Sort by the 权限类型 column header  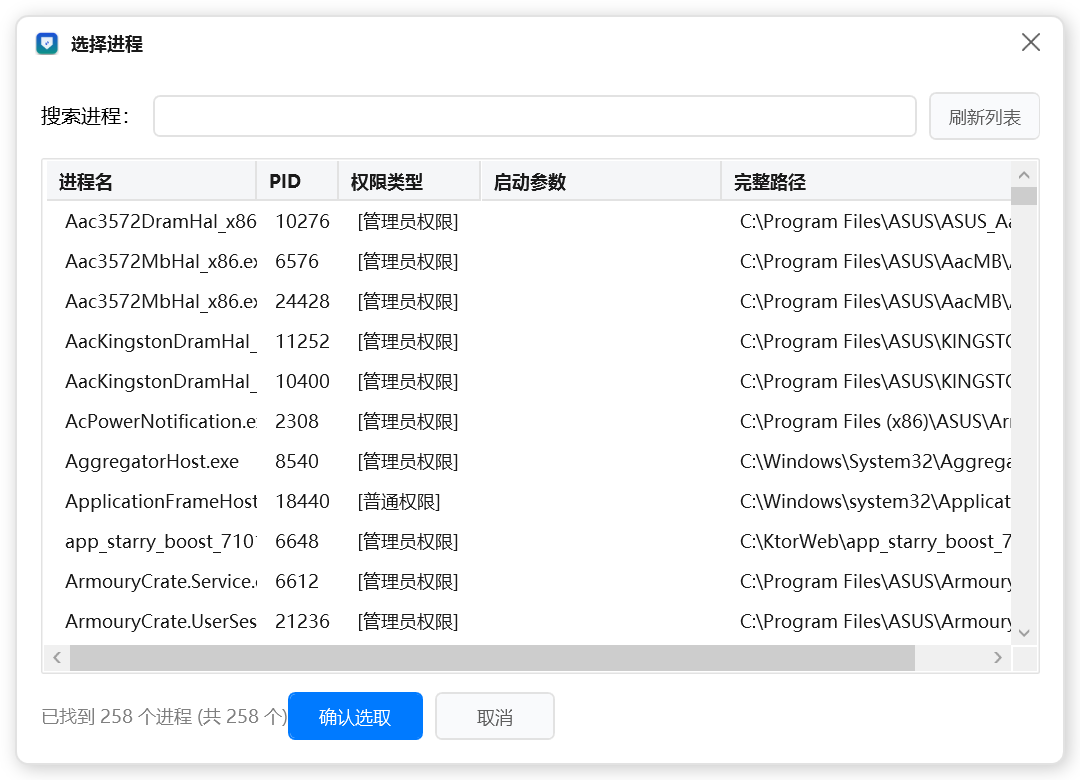[409, 181]
